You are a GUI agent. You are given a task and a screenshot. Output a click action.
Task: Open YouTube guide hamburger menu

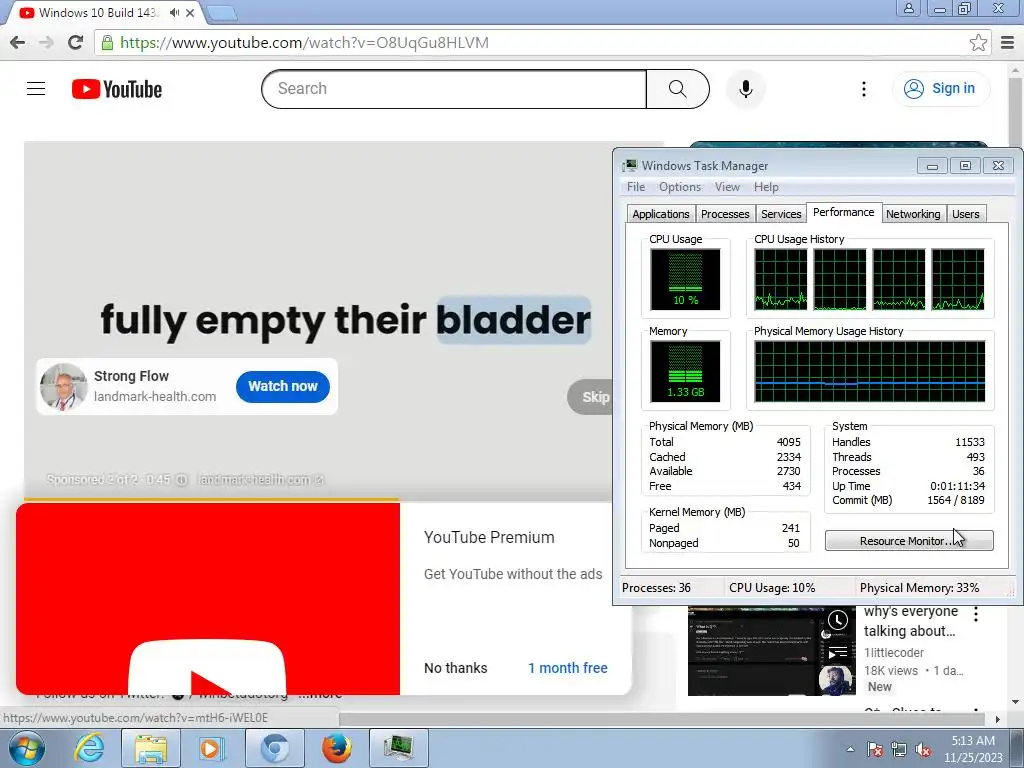(x=36, y=88)
